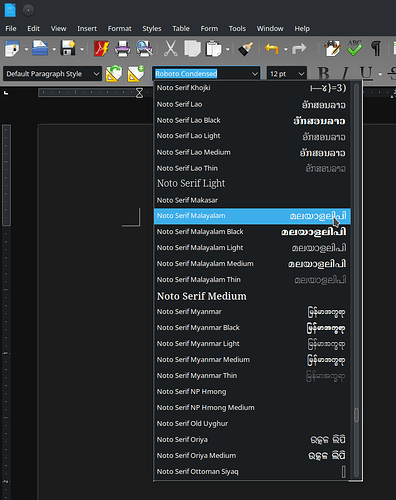Open the New Document dropdown arrow
This screenshot has height=500, width=396.
click(x=26, y=49)
